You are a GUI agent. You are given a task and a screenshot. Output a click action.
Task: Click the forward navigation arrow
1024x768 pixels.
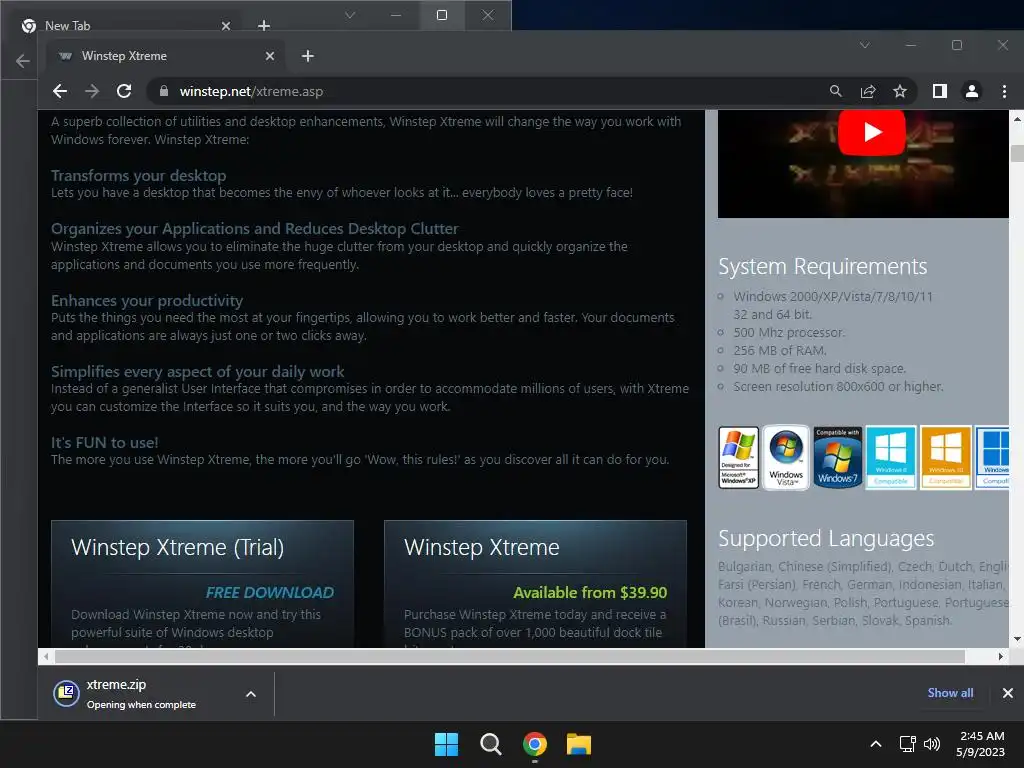point(92,91)
